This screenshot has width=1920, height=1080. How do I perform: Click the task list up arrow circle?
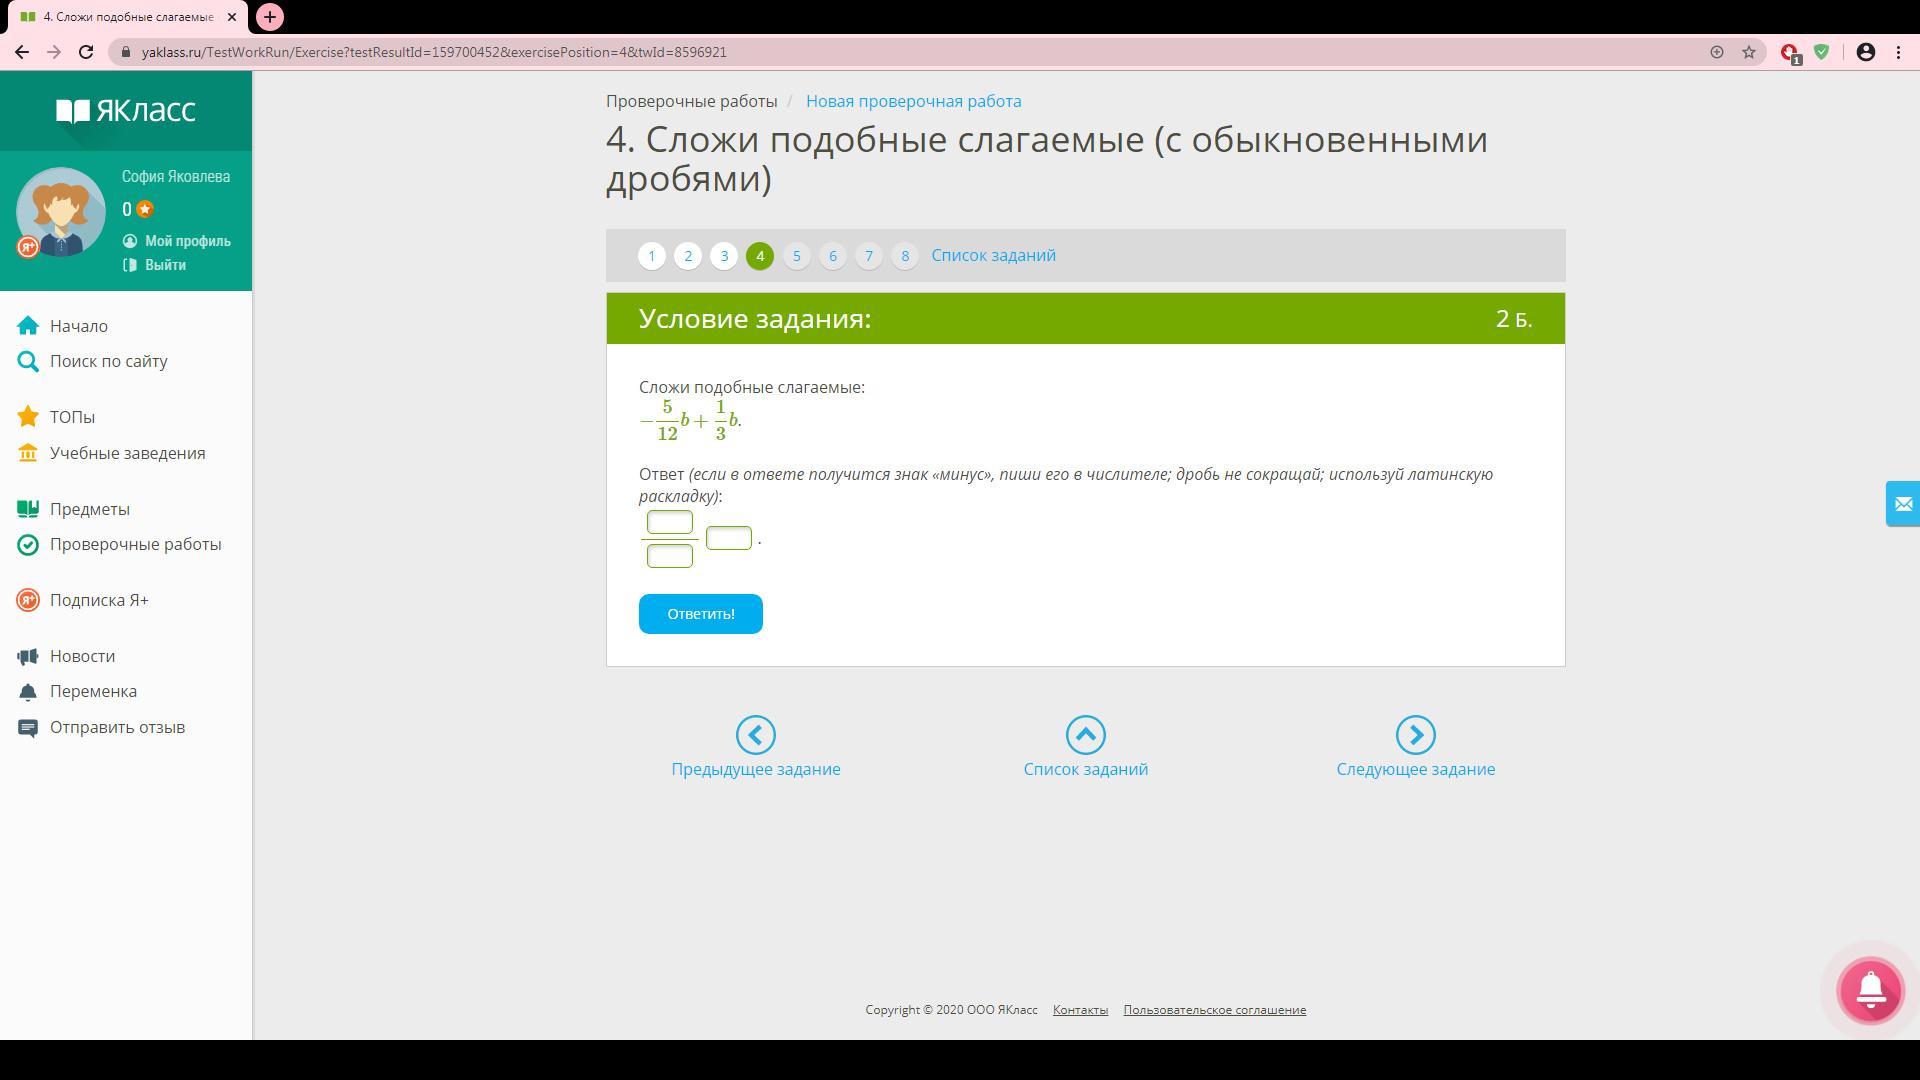(1085, 735)
